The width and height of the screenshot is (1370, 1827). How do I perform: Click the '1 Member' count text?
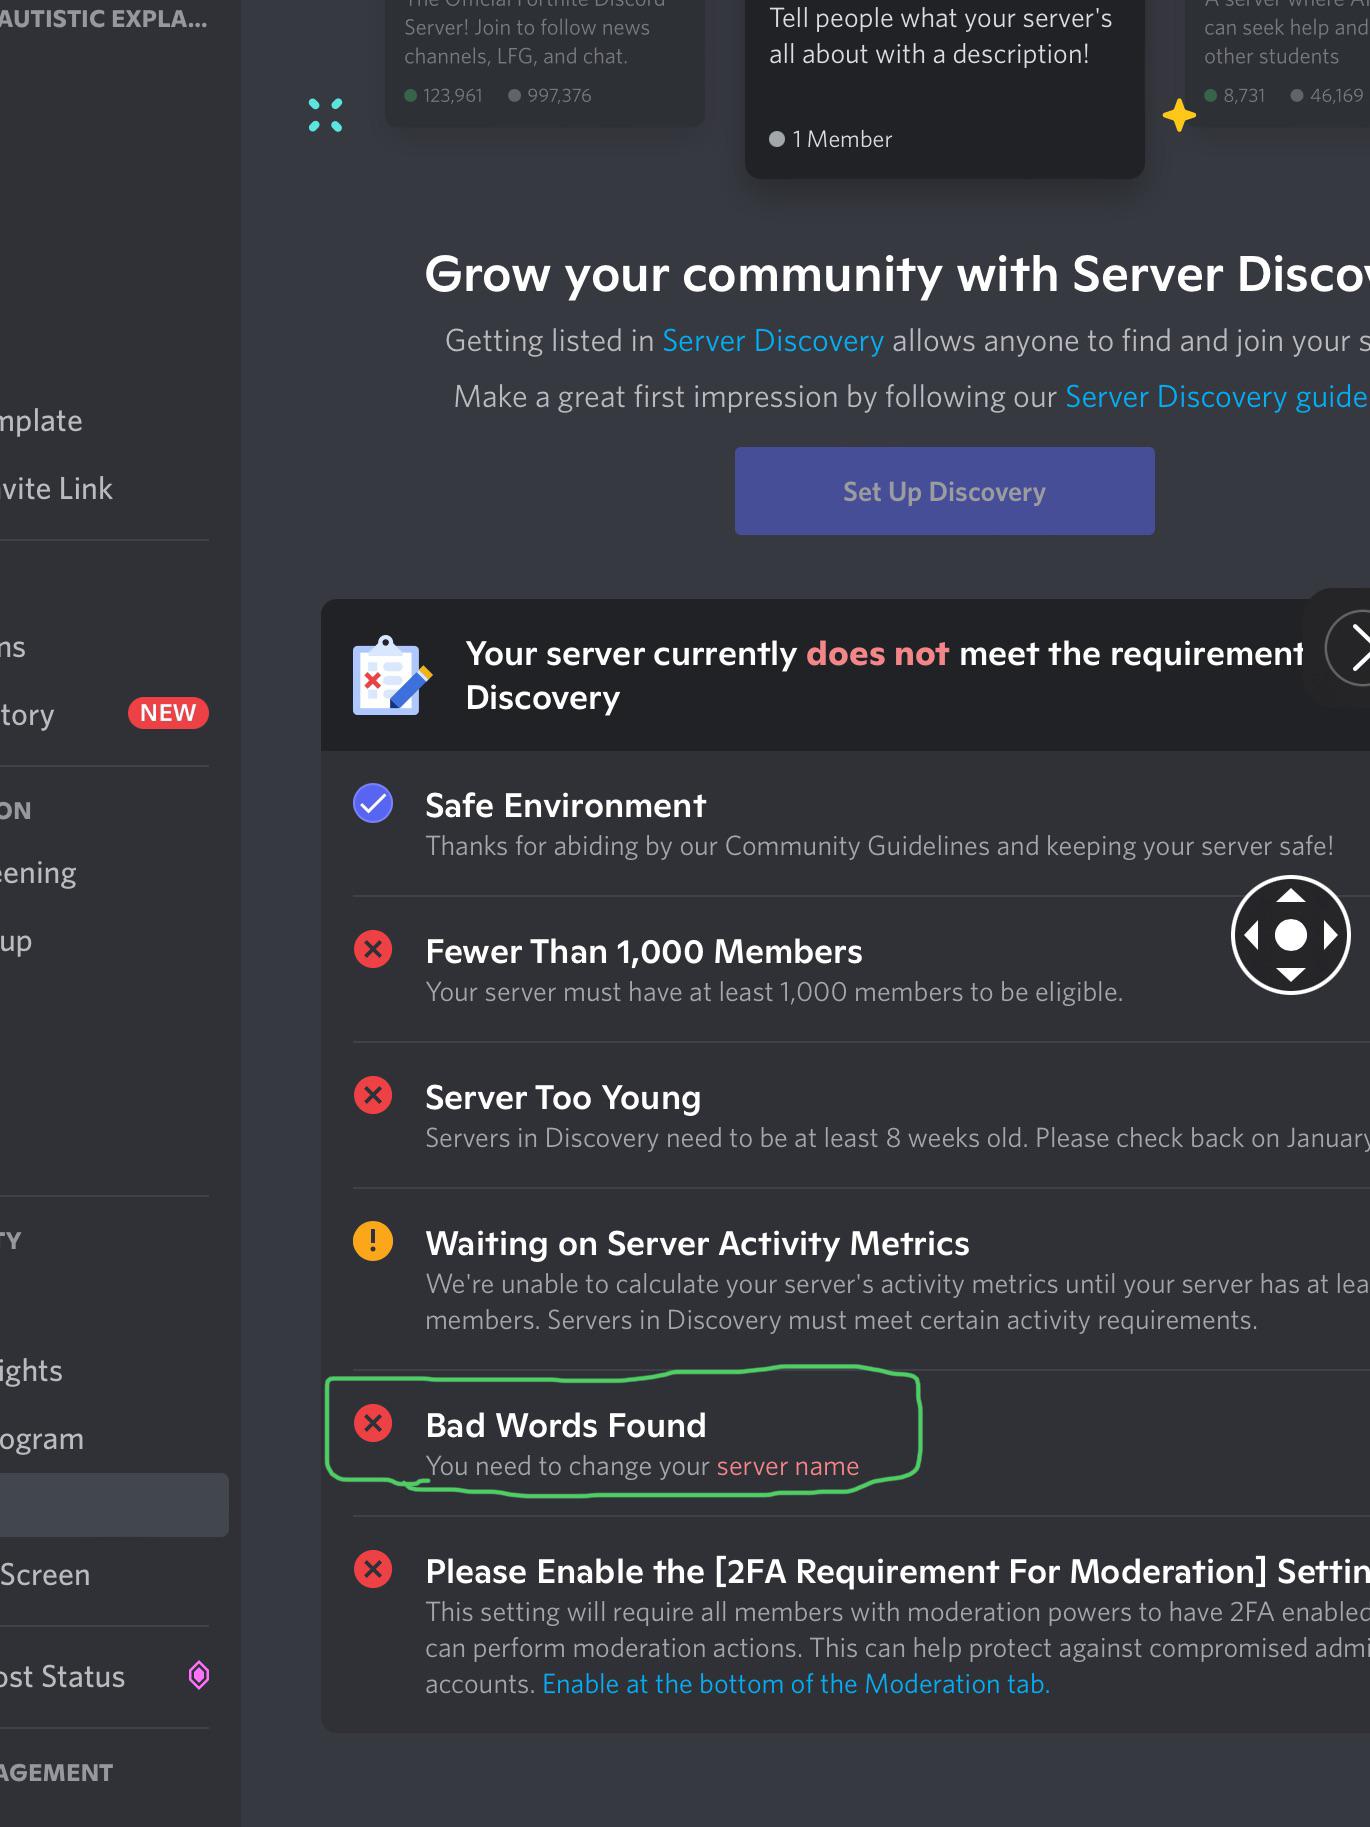842,139
